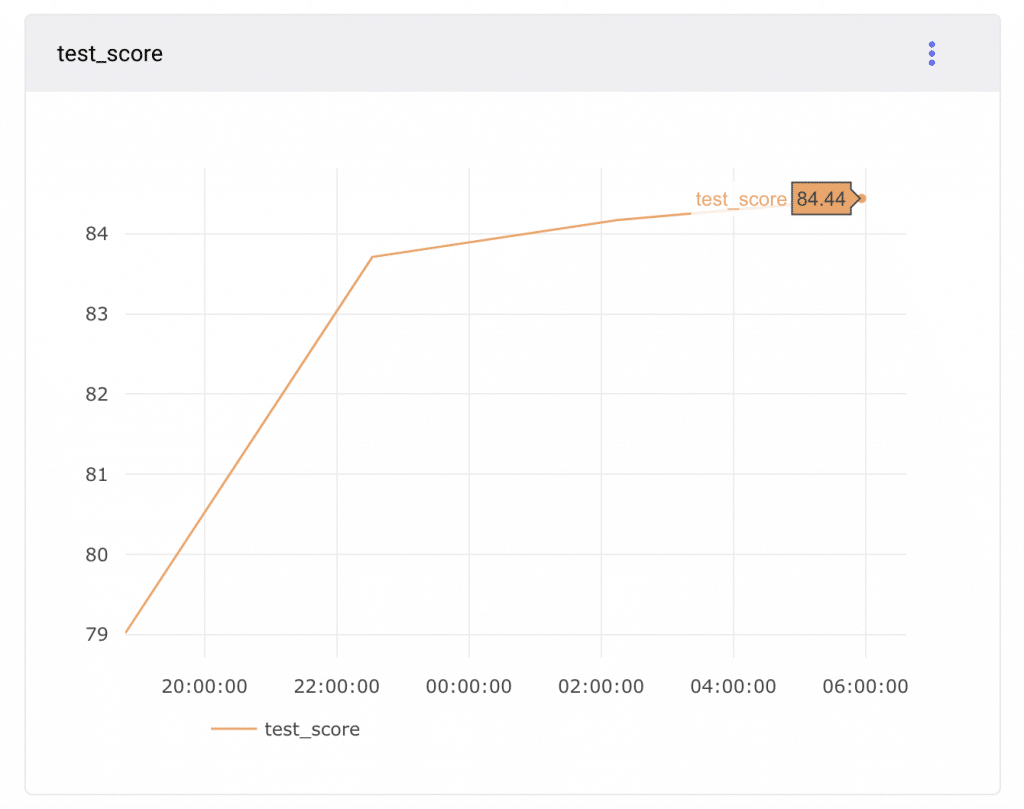1024x809 pixels.
Task: Click the 02:00:00 x-axis label
Action: [601, 687]
